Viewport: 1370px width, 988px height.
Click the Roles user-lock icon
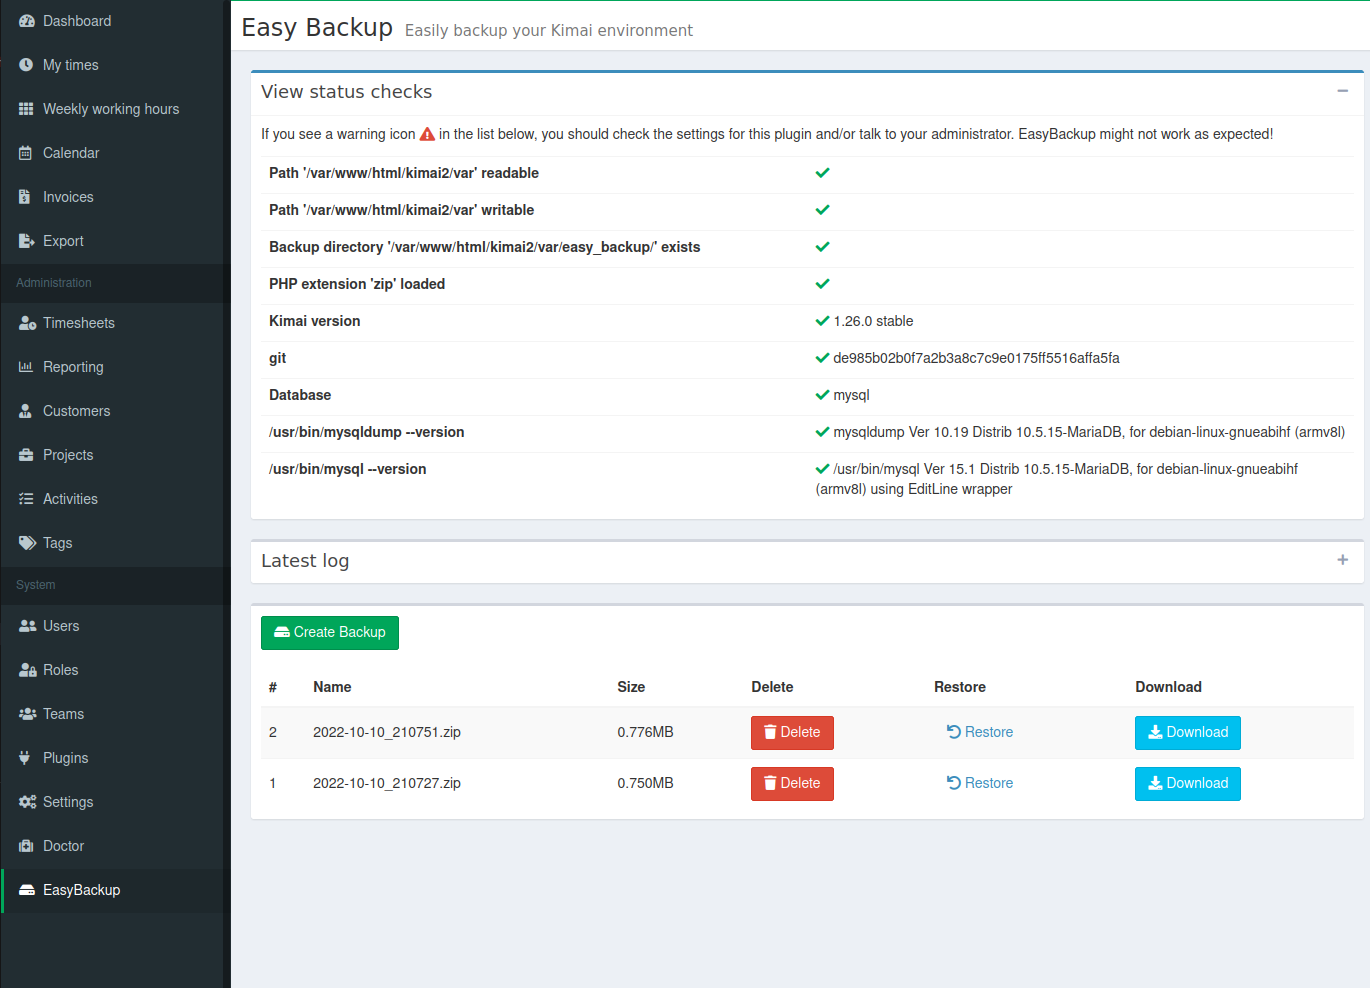[x=27, y=670]
